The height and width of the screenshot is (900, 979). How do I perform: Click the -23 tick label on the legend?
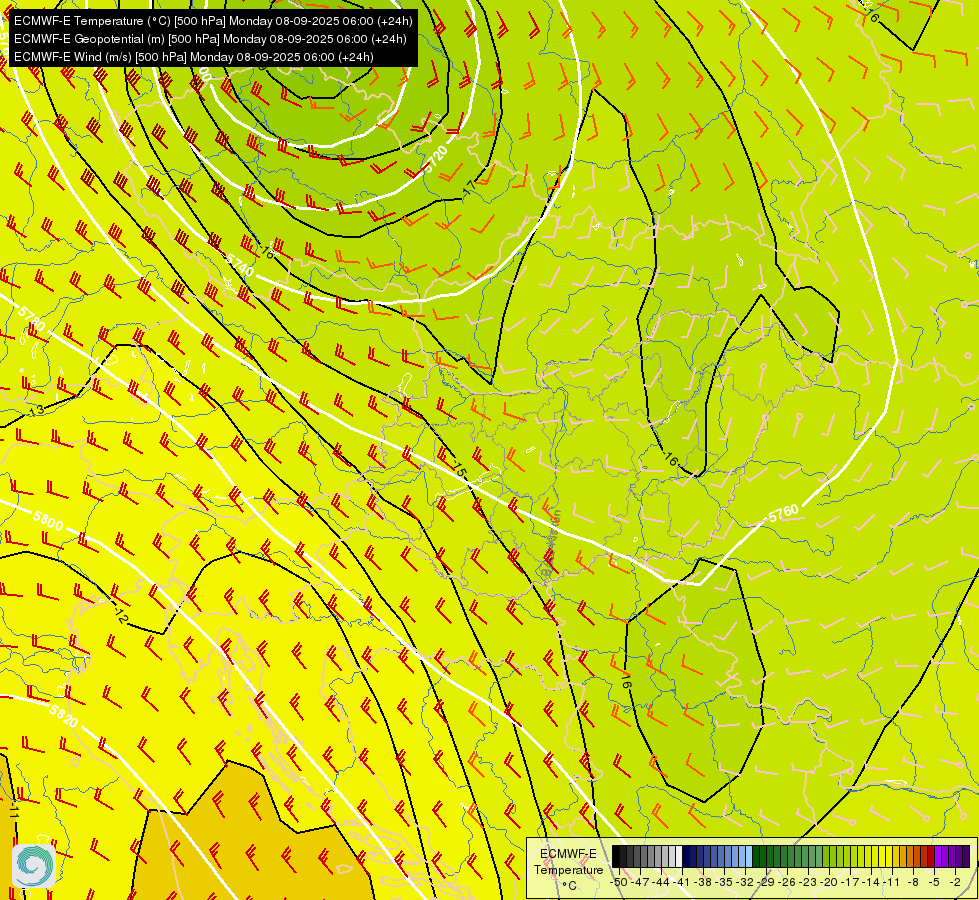808,883
